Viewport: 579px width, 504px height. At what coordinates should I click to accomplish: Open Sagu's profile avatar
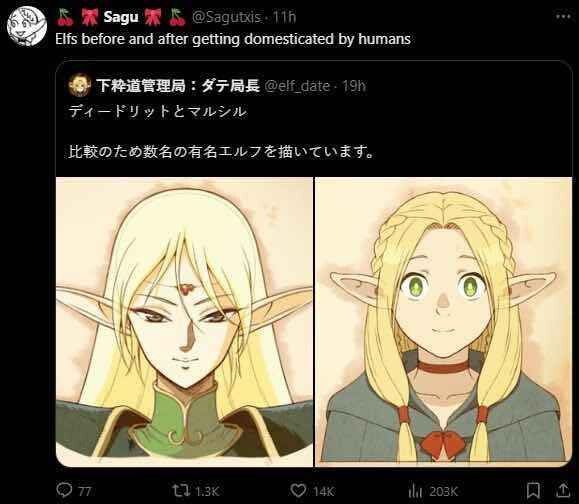click(x=27, y=26)
